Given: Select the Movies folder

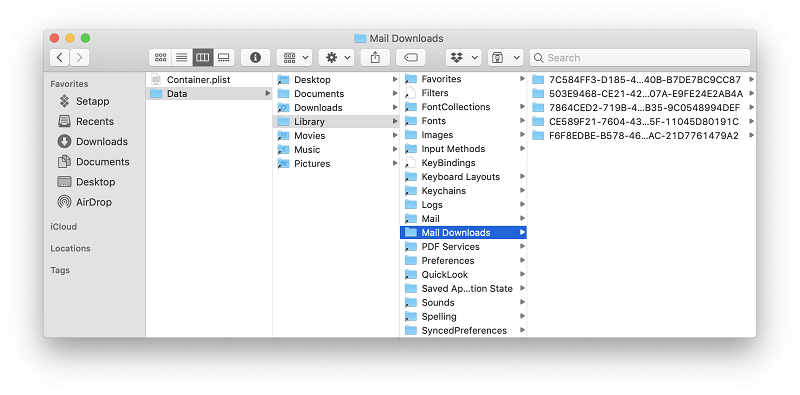Looking at the screenshot, I should [x=336, y=135].
